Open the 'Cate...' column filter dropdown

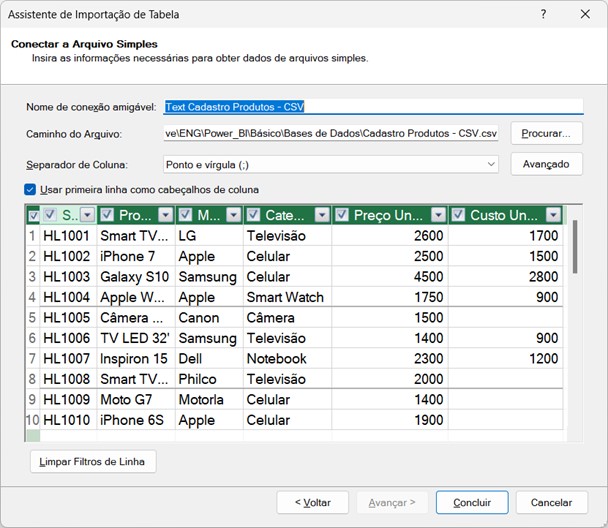(x=322, y=215)
